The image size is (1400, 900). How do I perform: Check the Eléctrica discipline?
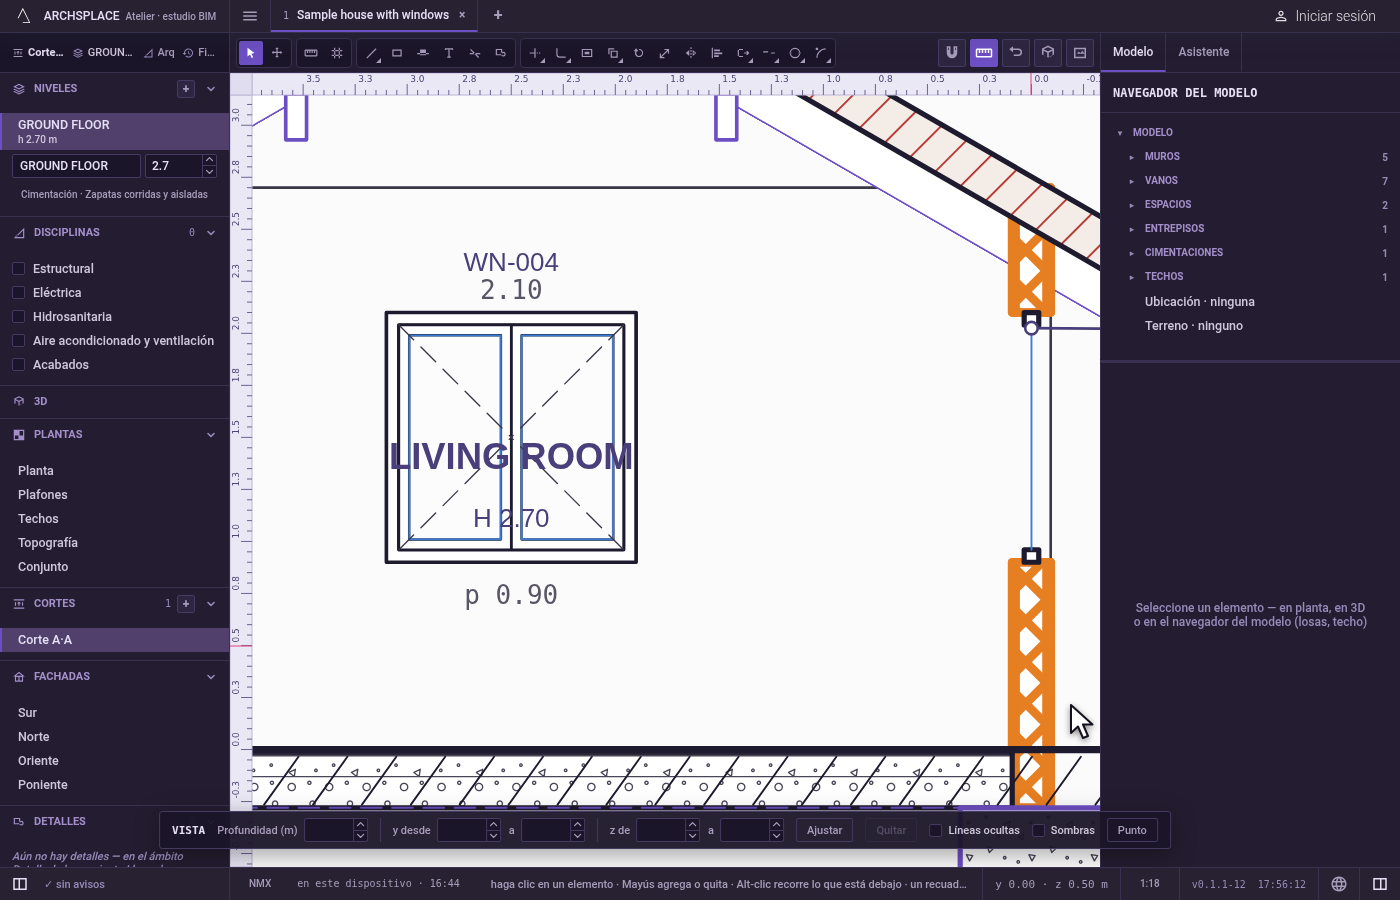click(18, 293)
